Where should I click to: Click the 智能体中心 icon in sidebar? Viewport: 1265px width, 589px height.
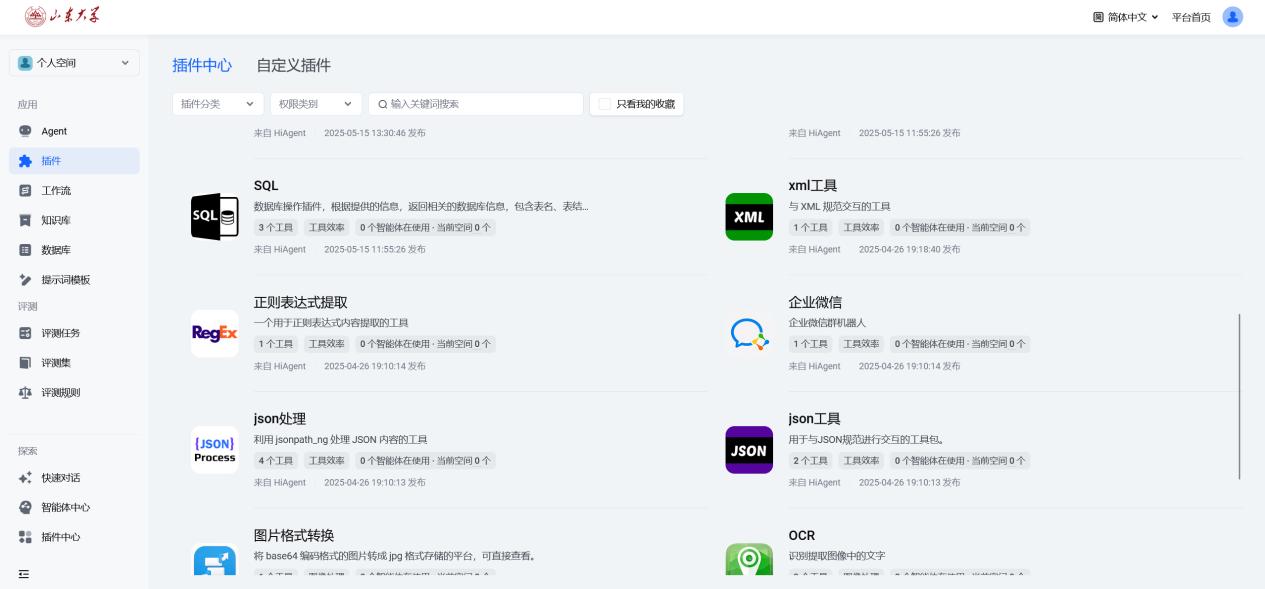[25, 507]
